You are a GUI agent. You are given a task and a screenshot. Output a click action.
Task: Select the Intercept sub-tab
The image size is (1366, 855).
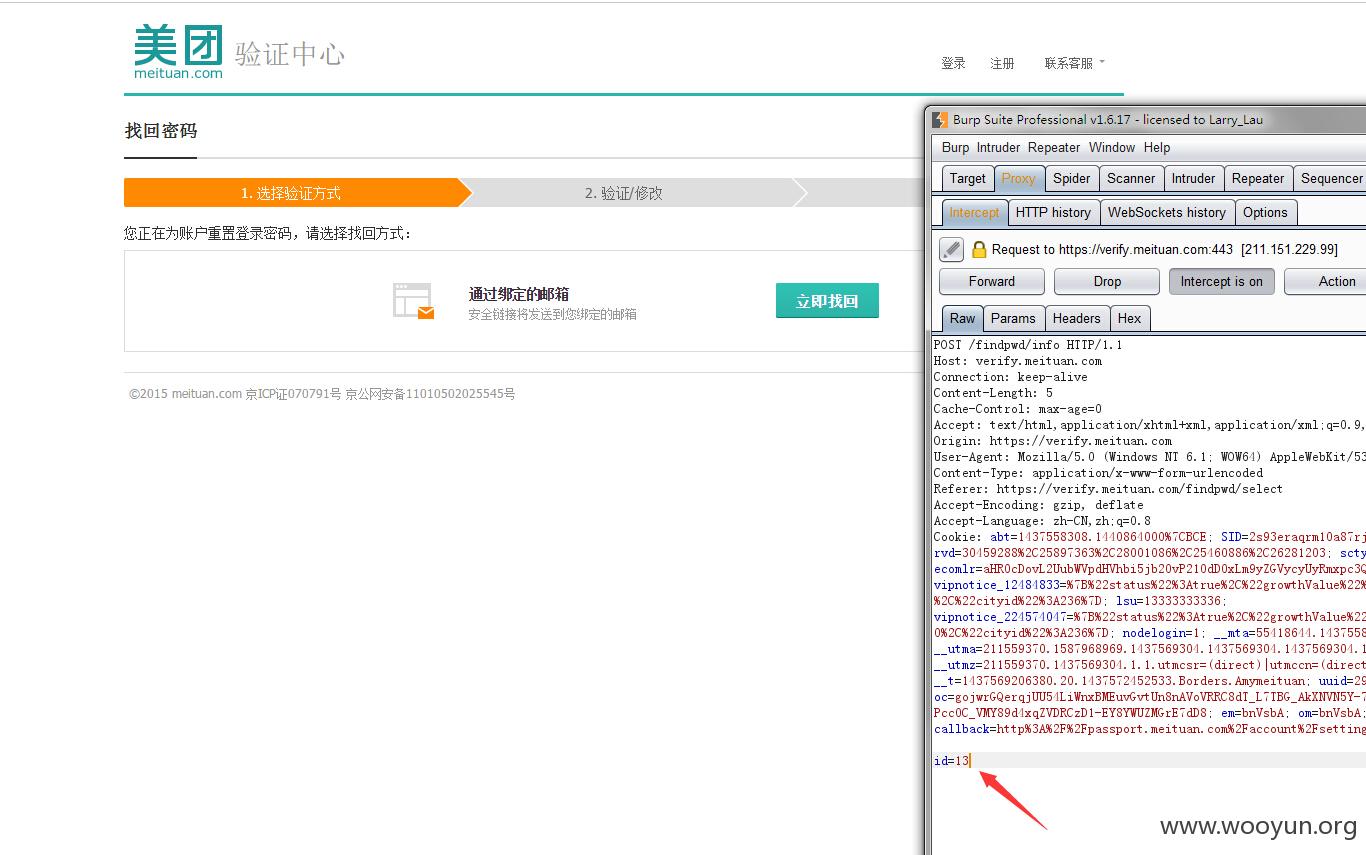tap(974, 212)
